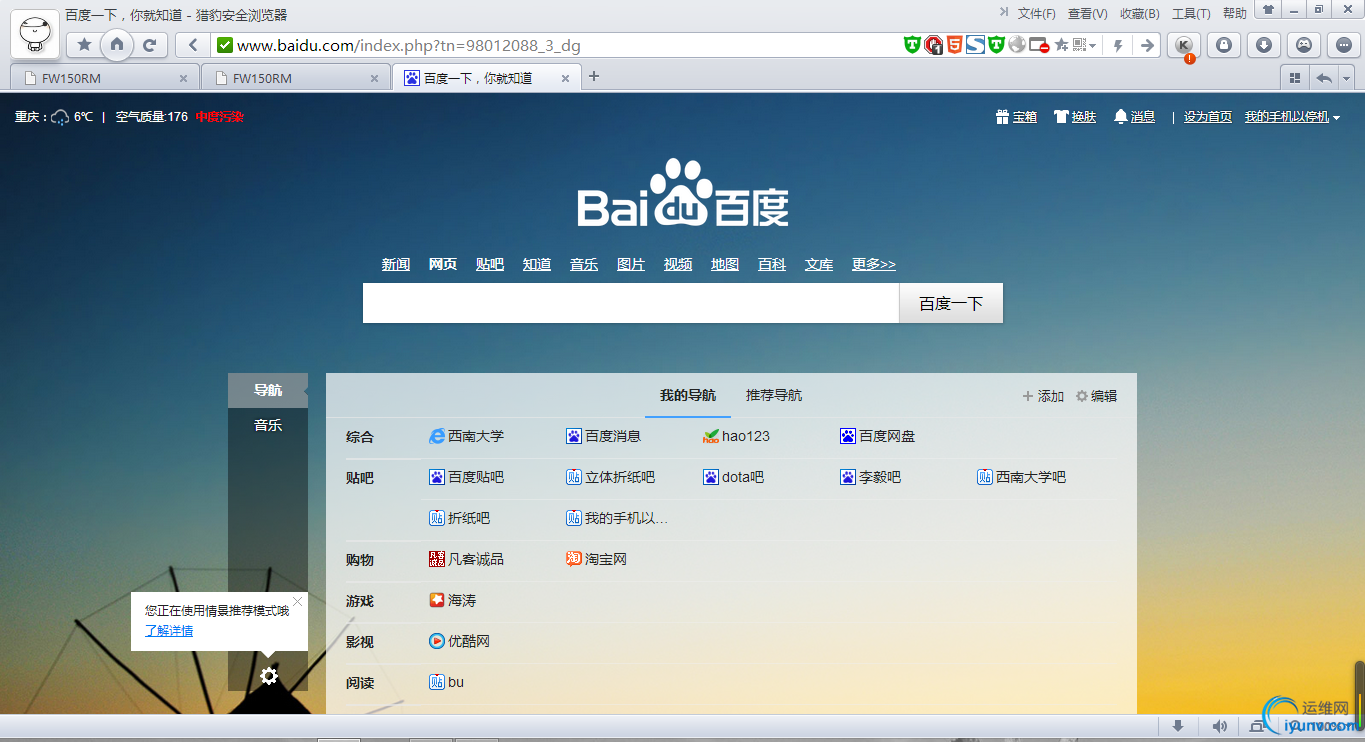Open the 新闻 link
Screen dimensions: 1365x742
tap(396, 264)
